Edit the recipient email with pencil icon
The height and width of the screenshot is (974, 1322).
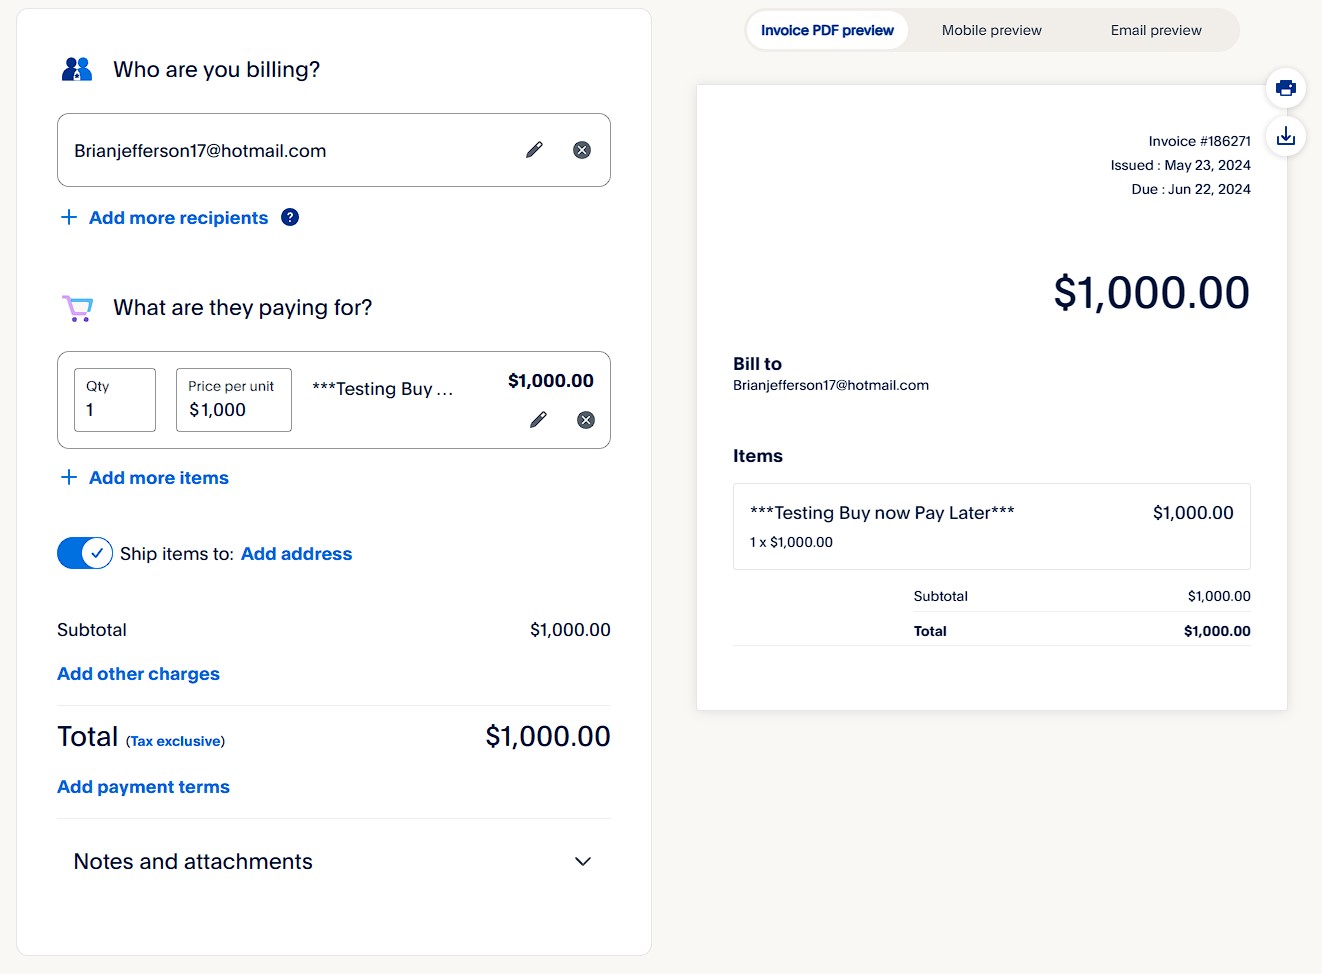534,150
